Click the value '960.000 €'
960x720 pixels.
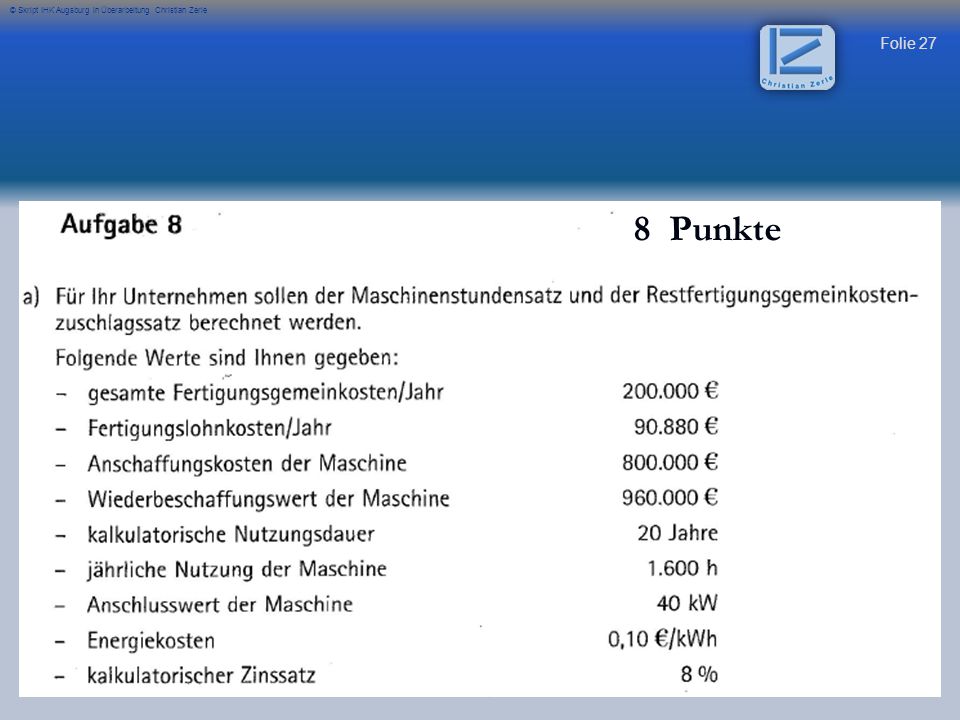pyautogui.click(x=670, y=498)
